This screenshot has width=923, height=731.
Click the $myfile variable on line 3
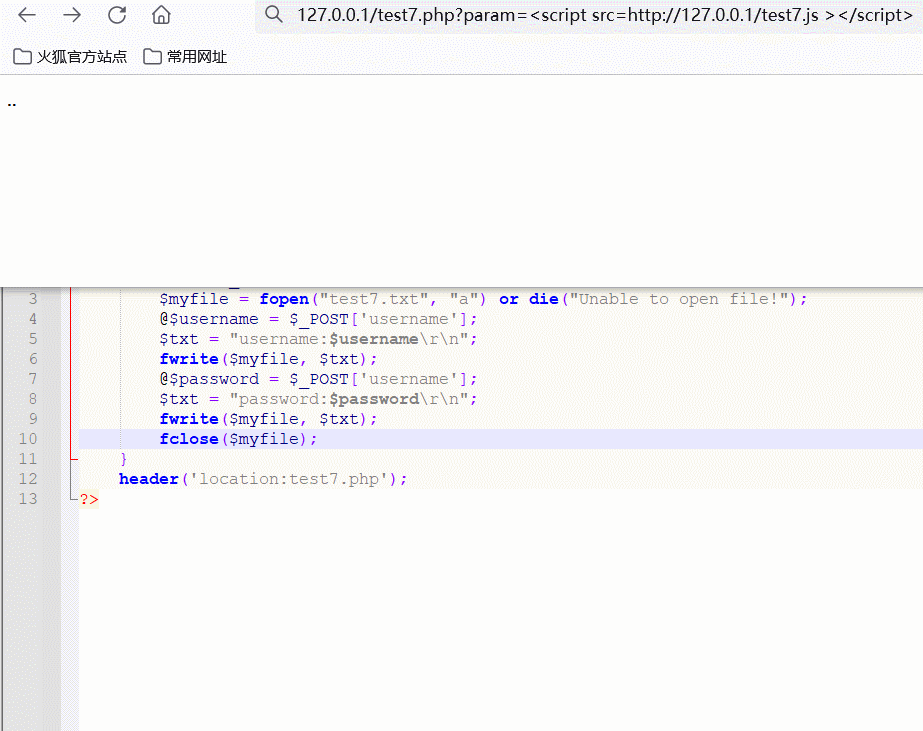(194, 299)
